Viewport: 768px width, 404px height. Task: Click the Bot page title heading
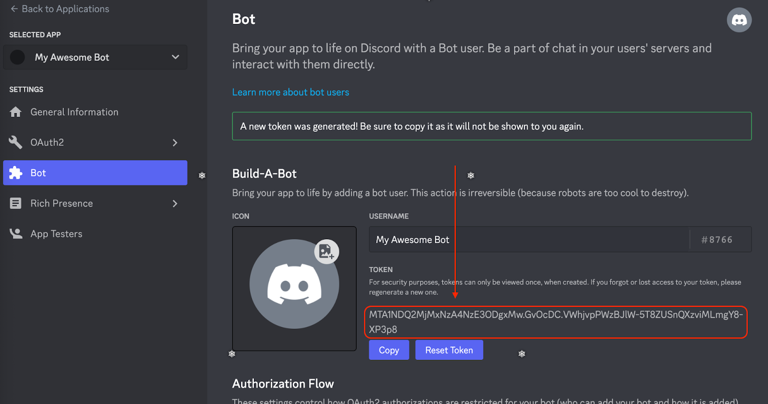click(x=244, y=19)
